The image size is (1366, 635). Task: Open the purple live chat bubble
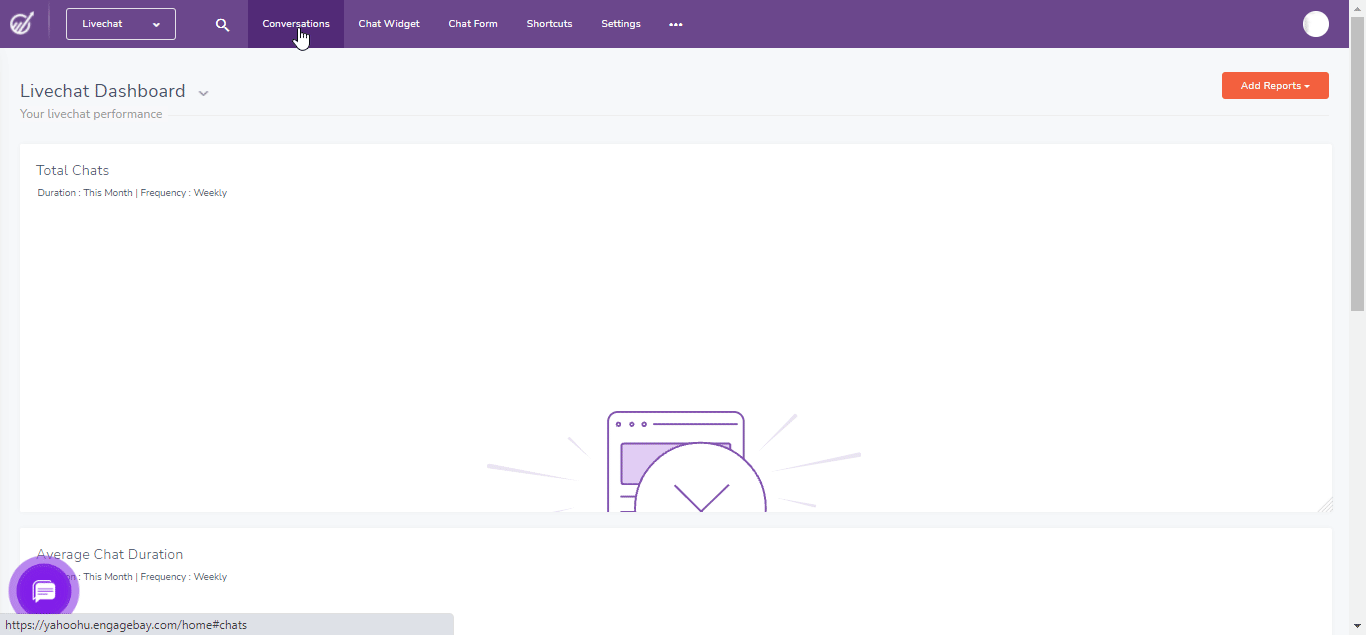click(x=44, y=591)
